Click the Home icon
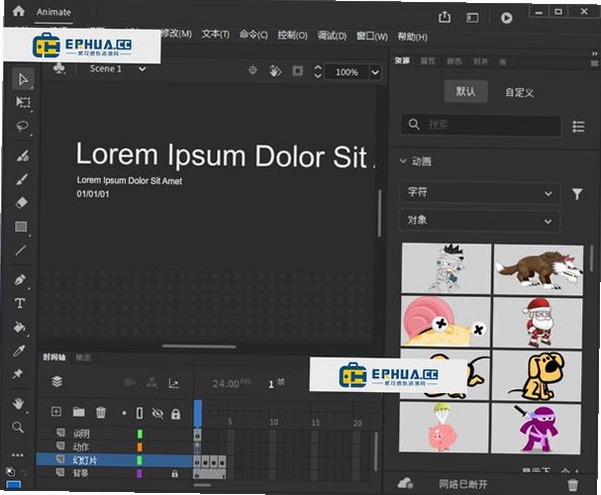The width and height of the screenshot is (601, 495). (x=18, y=11)
